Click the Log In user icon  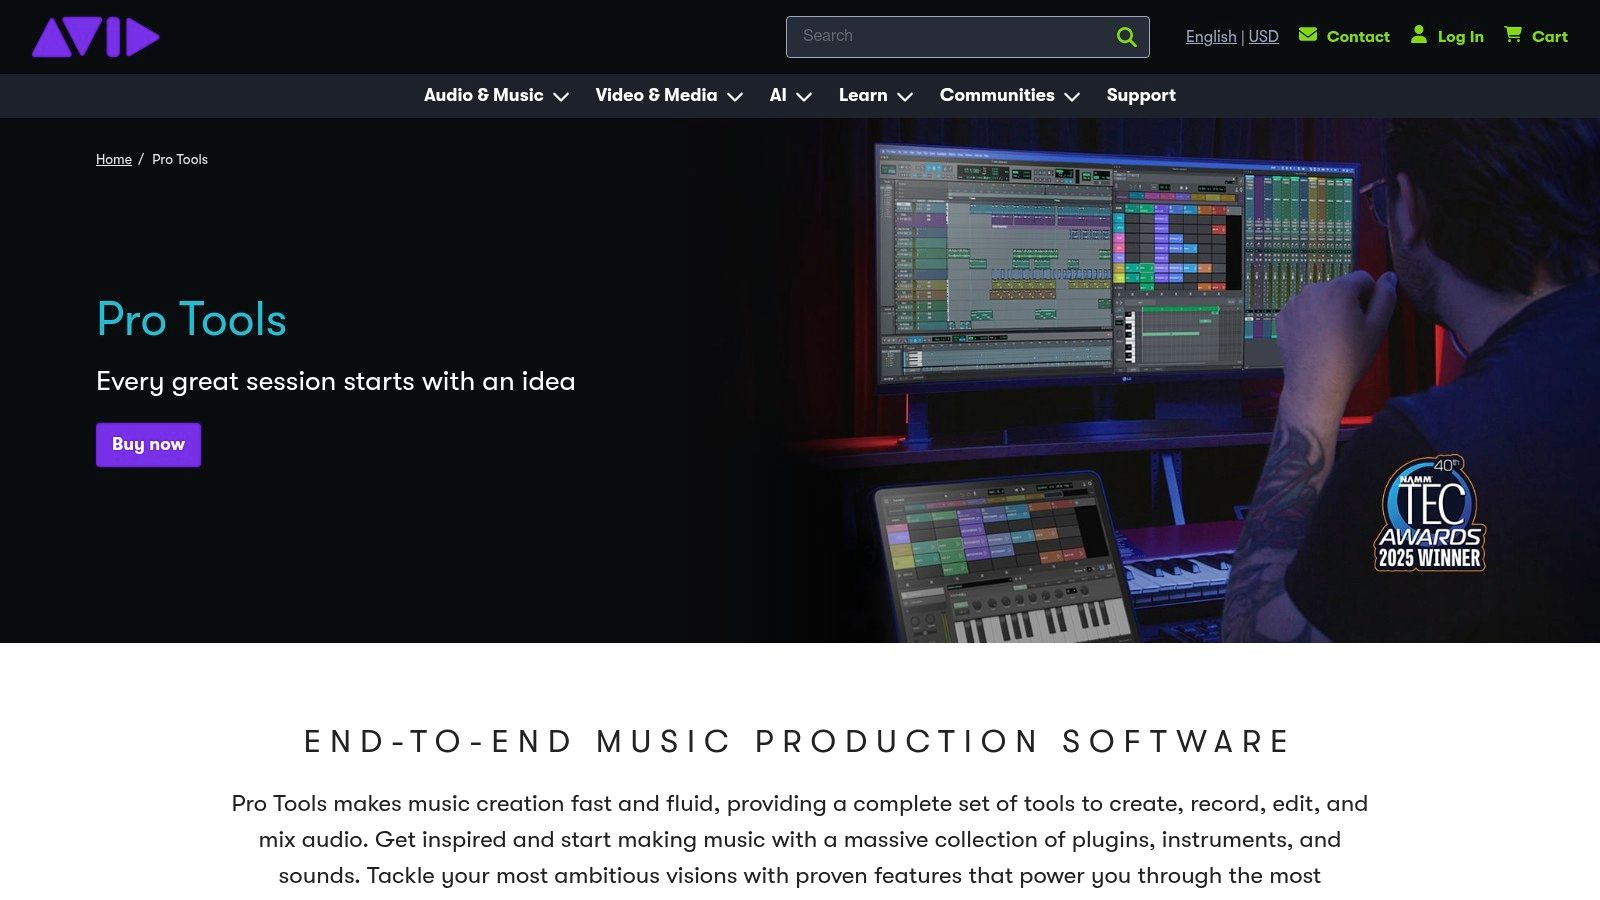(1418, 35)
